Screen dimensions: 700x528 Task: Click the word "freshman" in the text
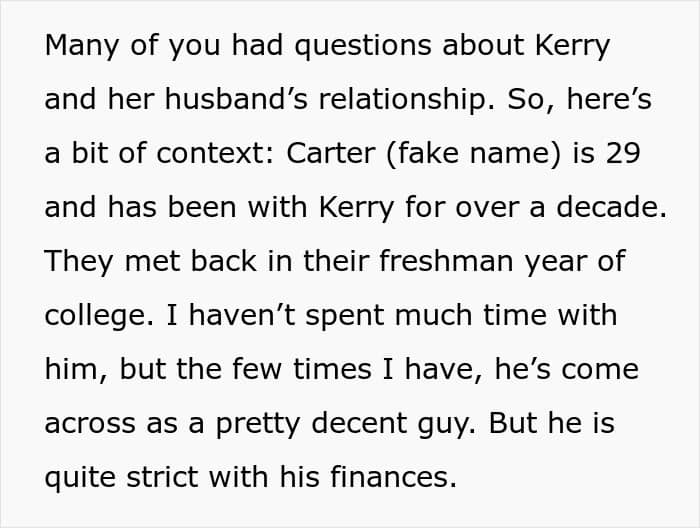[x=446, y=261]
